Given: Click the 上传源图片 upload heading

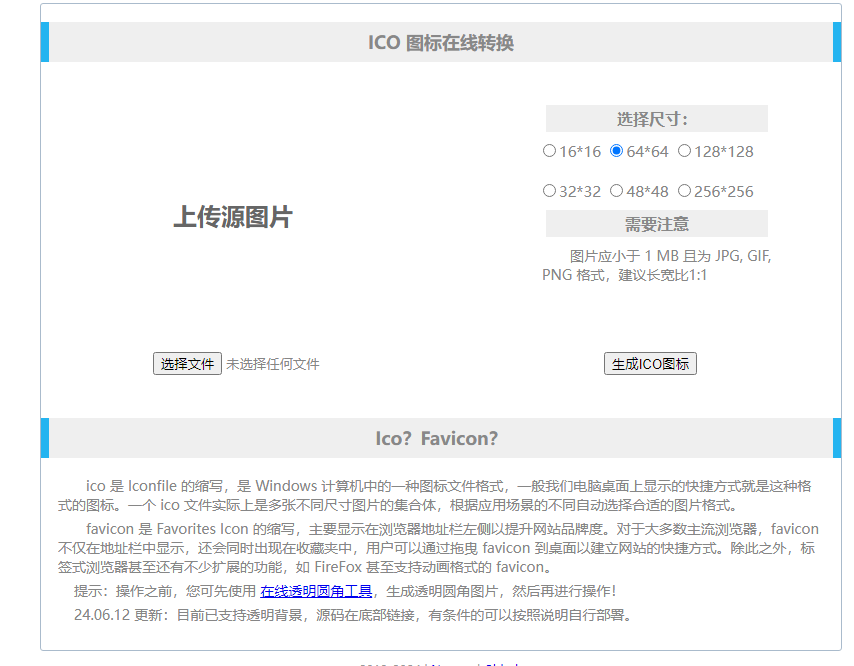Looking at the screenshot, I should point(233,217).
